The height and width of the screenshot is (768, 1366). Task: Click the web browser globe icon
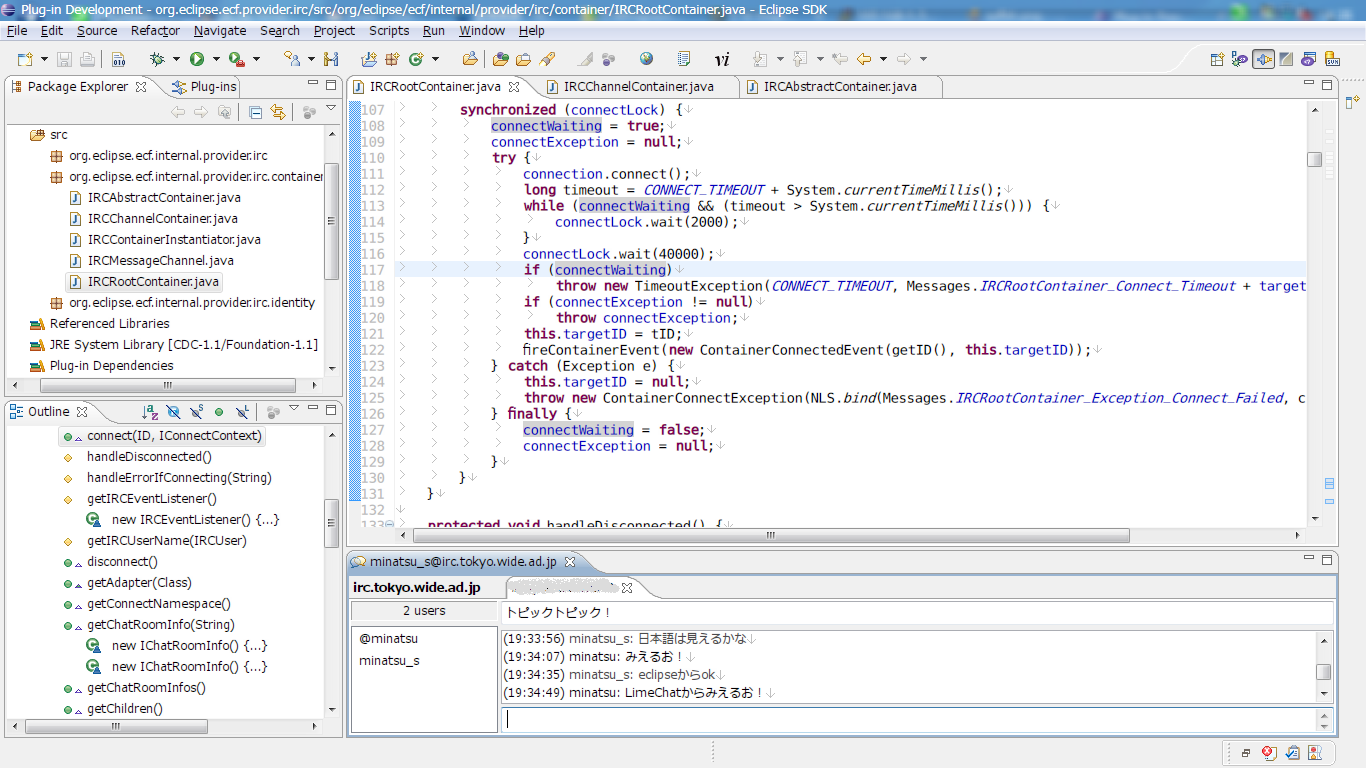[646, 59]
